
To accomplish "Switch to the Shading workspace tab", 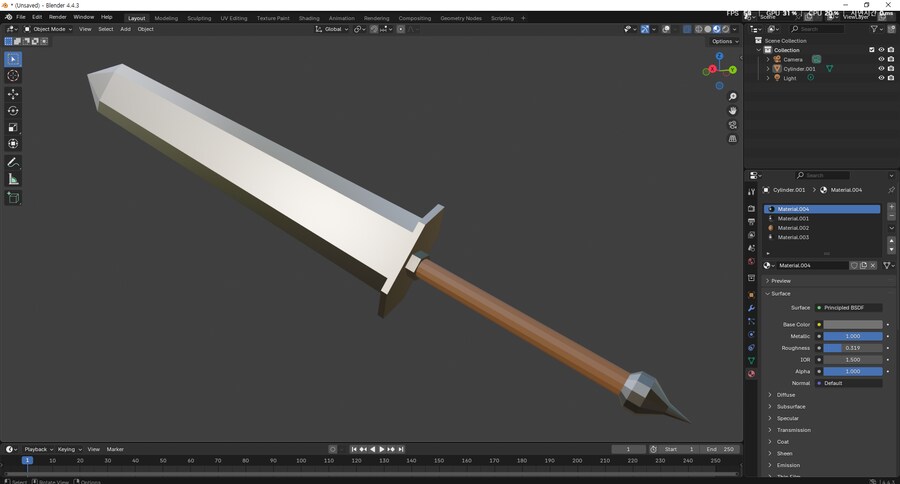I will pyautogui.click(x=309, y=18).
